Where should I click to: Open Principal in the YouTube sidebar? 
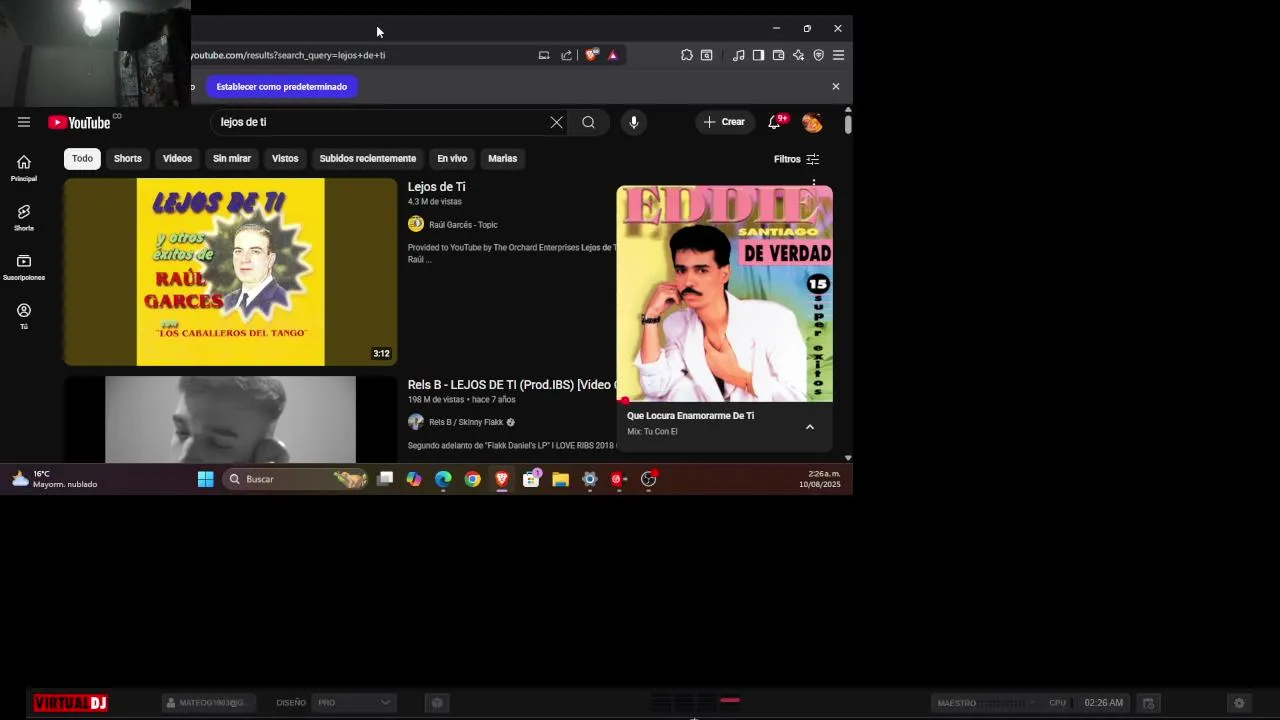tap(24, 168)
